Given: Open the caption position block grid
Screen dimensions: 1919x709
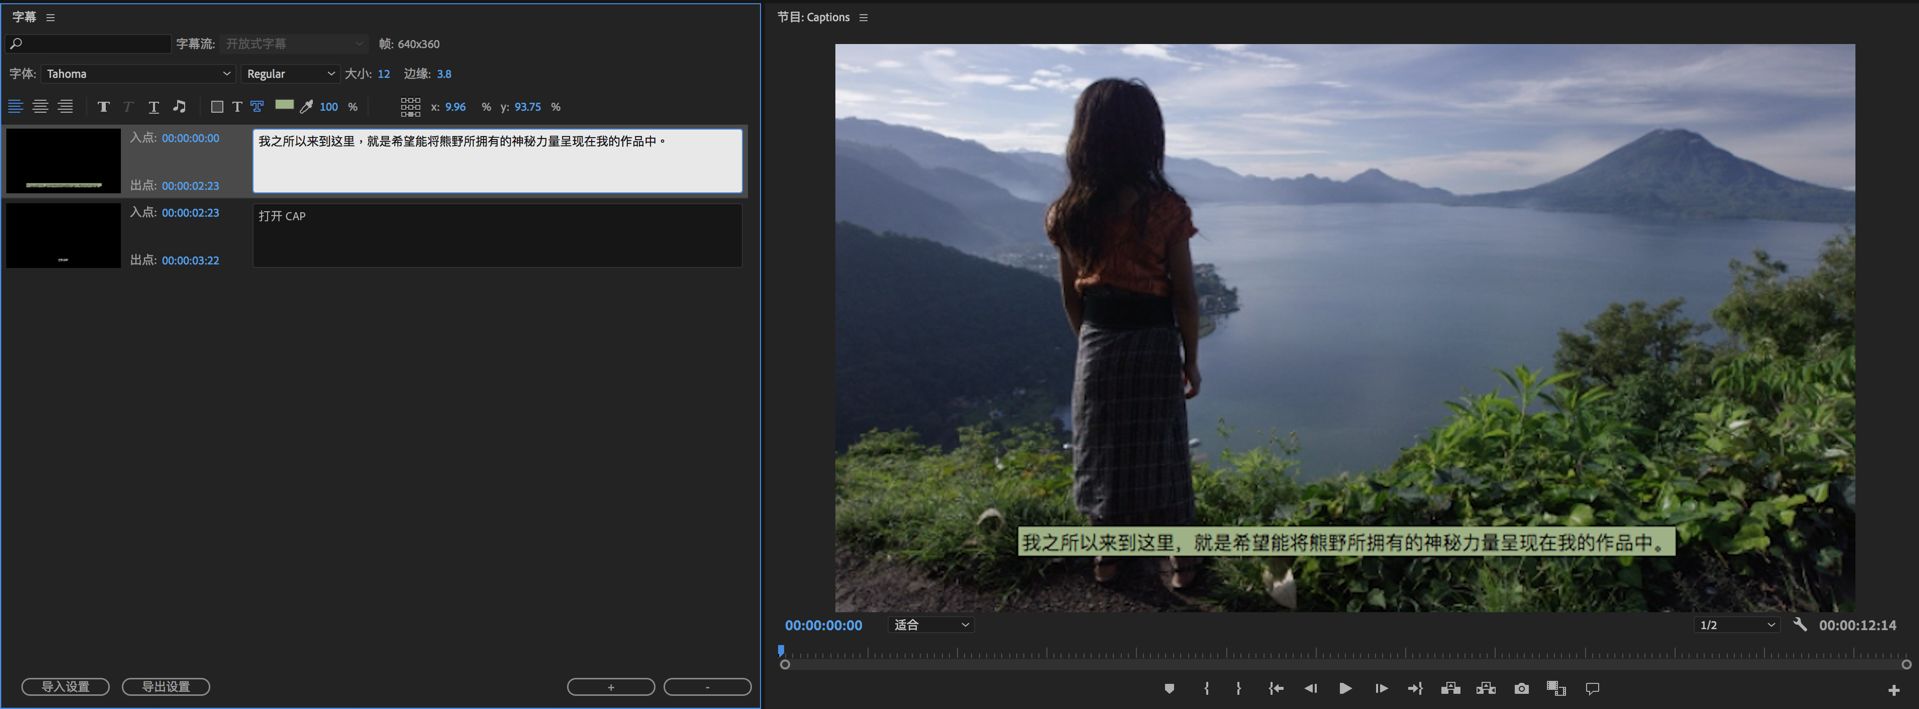Looking at the screenshot, I should pyautogui.click(x=410, y=107).
